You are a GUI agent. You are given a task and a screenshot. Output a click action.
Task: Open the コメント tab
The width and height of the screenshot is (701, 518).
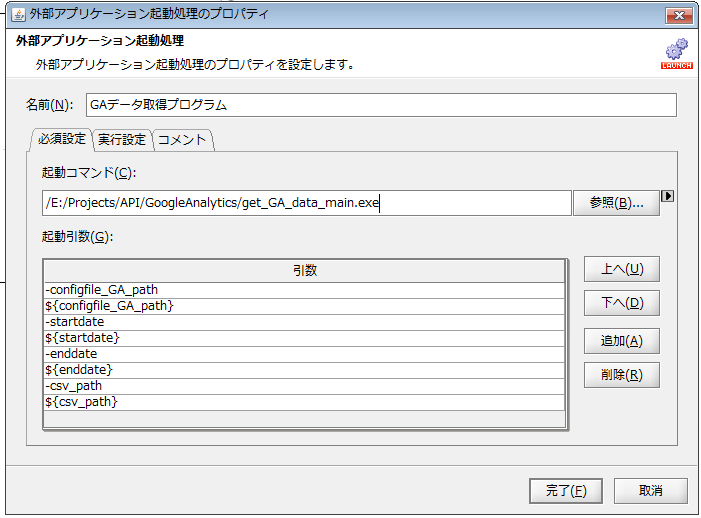(x=182, y=140)
